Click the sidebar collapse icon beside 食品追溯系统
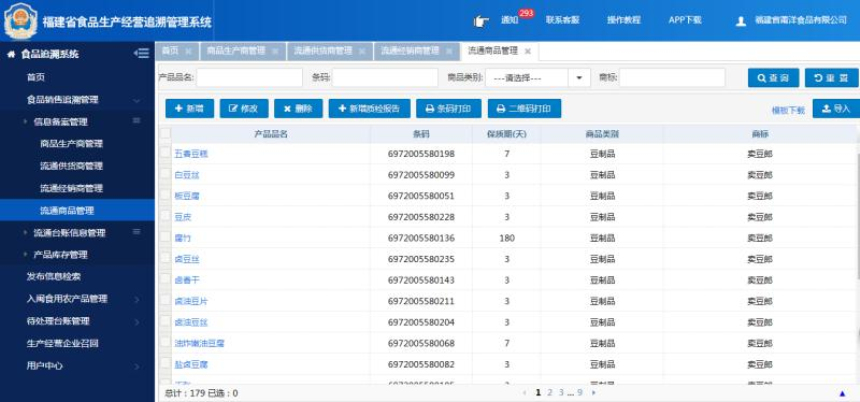Screen dimensions: 860x402 [141, 54]
